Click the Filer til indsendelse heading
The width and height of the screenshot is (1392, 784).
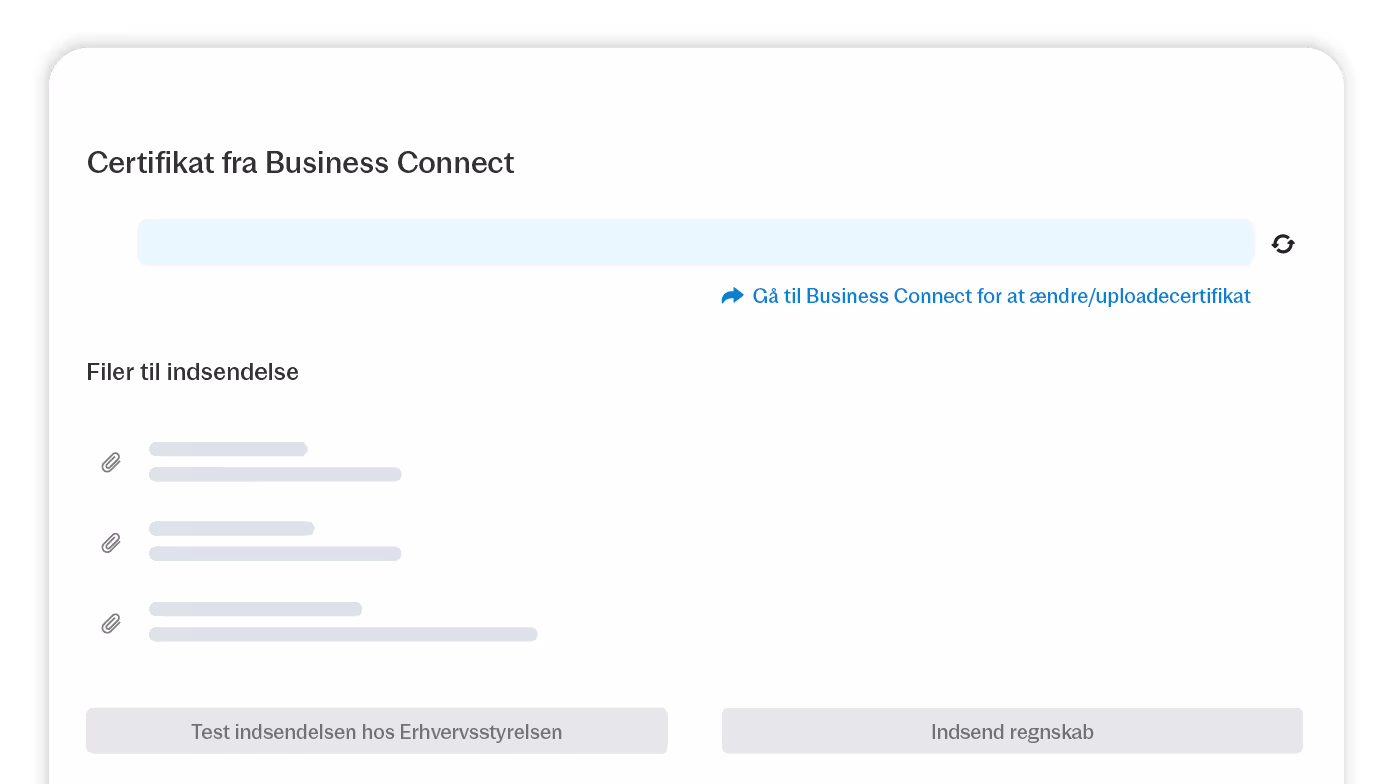pyautogui.click(x=192, y=372)
